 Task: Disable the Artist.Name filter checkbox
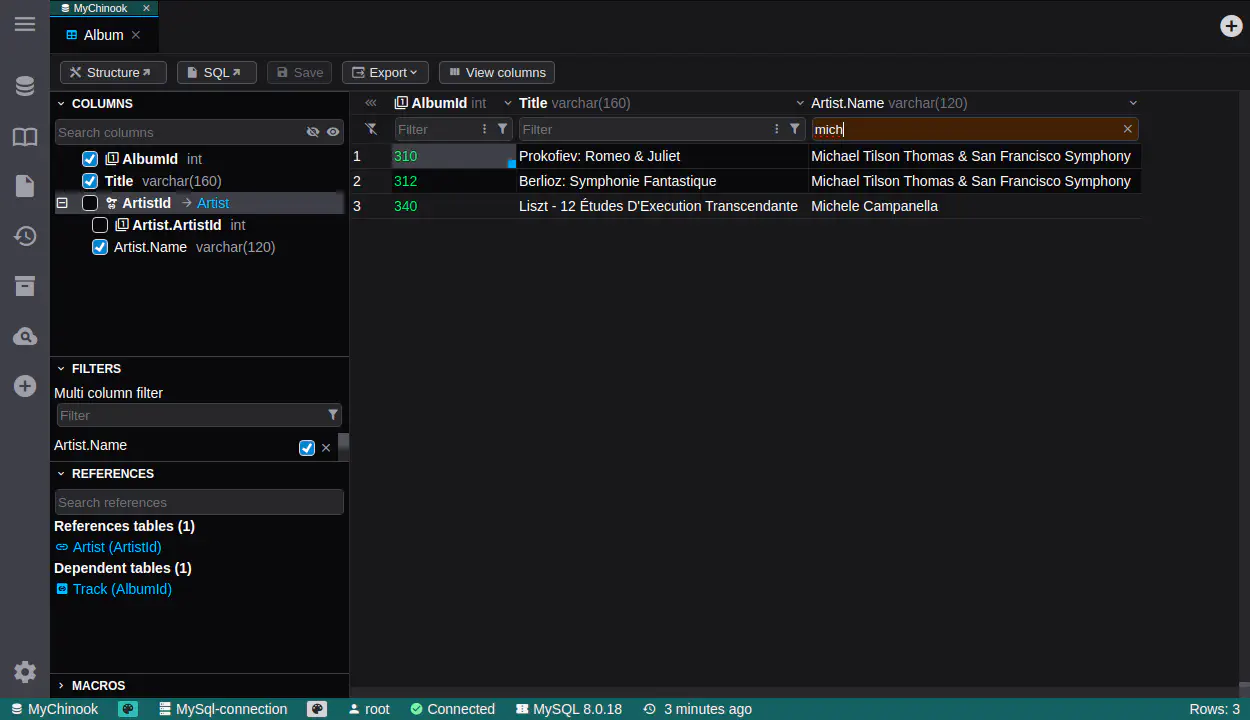point(307,448)
